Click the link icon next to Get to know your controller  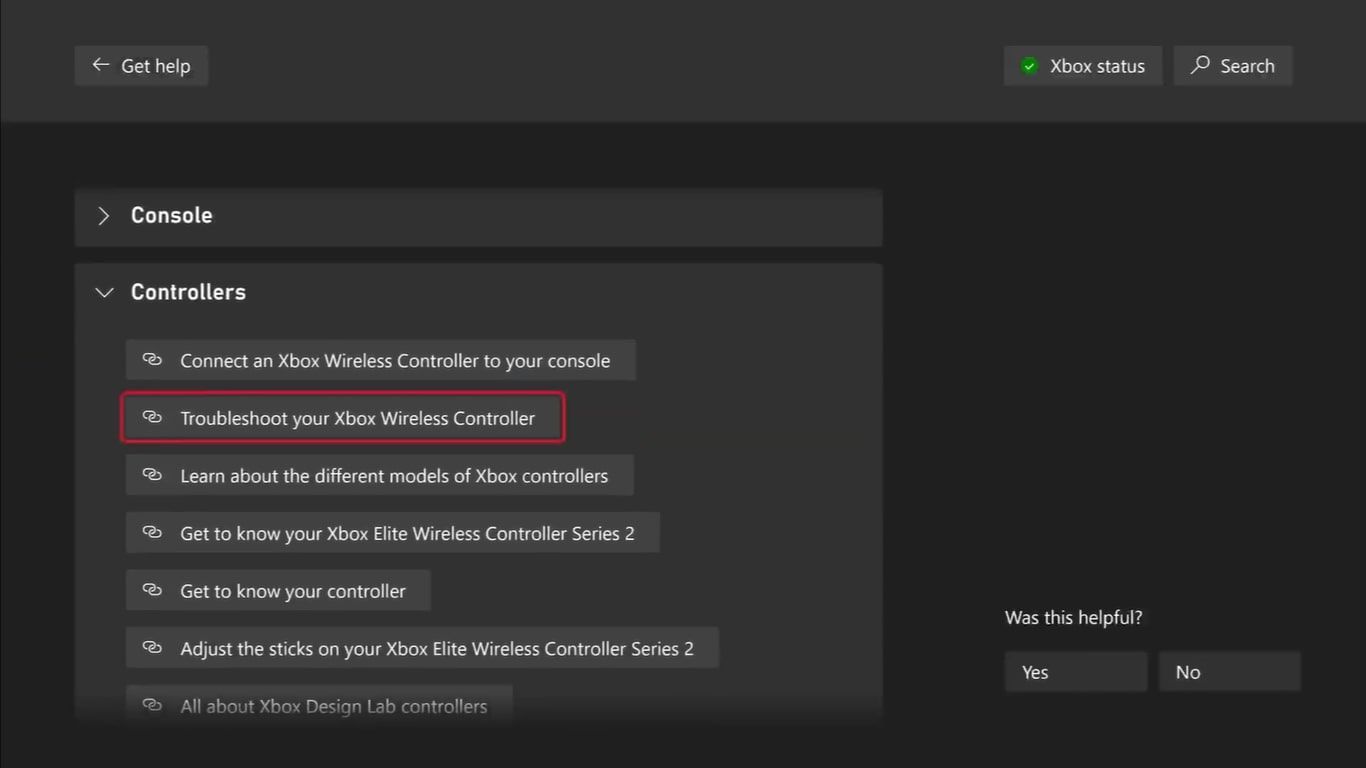[152, 590]
